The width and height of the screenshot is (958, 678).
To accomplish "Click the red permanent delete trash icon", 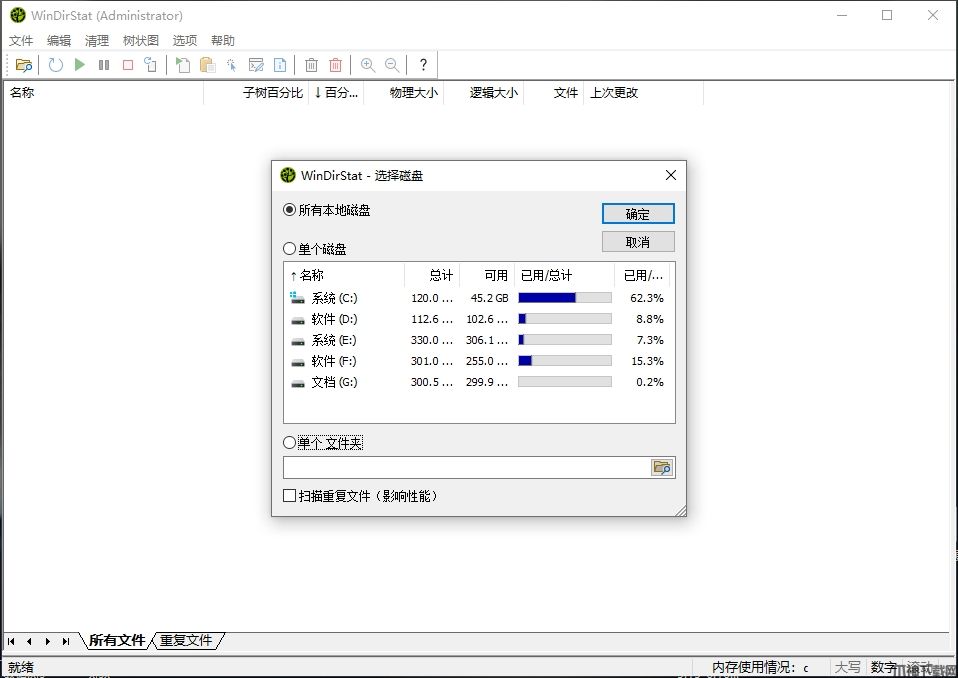I will point(335,65).
